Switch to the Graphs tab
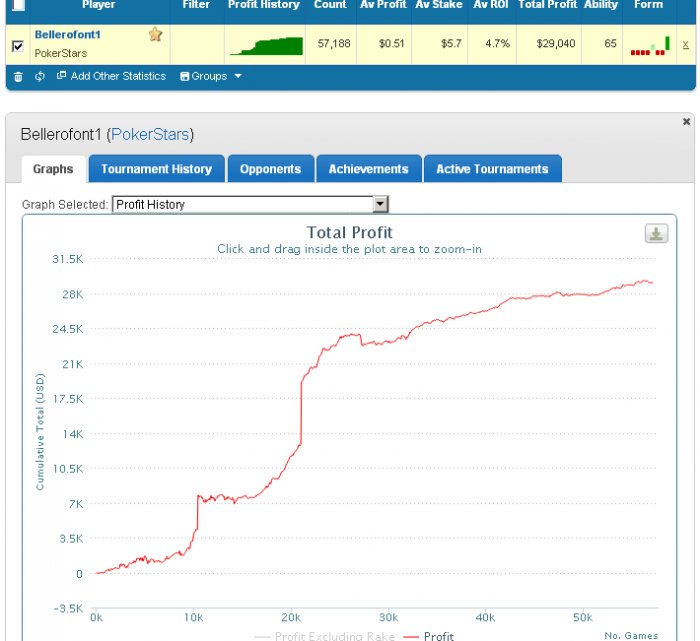The image size is (700, 641). point(53,169)
